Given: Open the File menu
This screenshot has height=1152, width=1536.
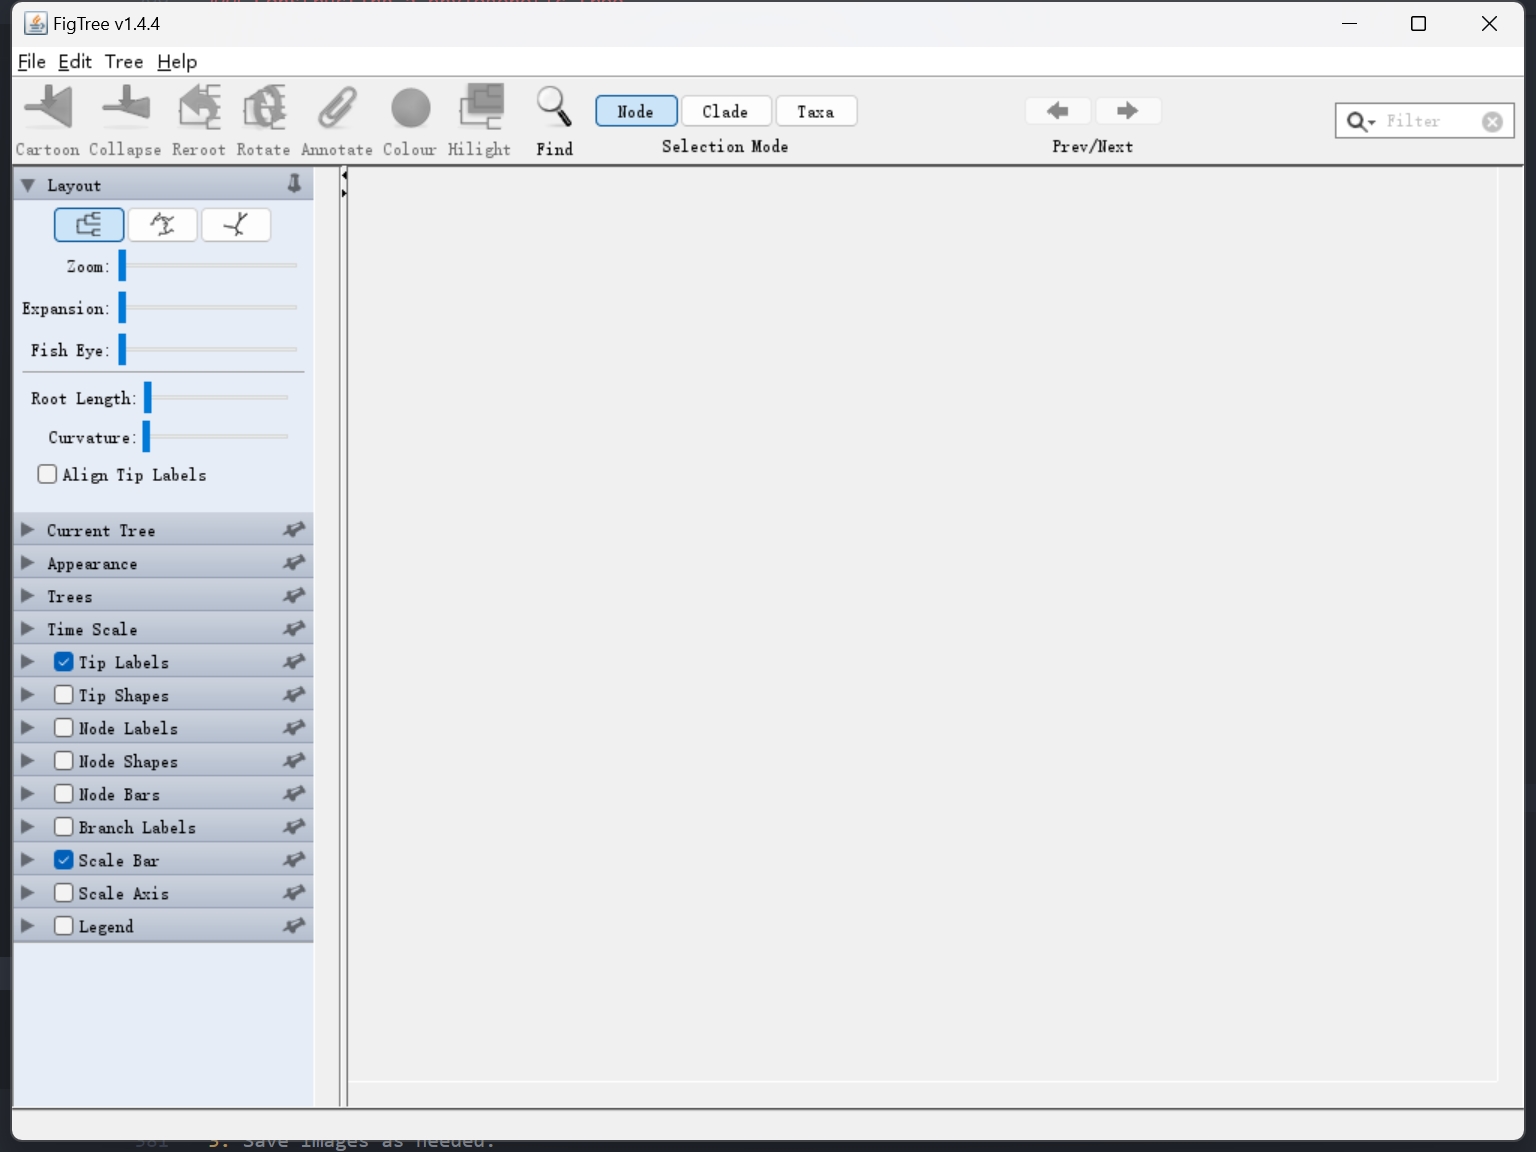Looking at the screenshot, I should [x=31, y=62].
